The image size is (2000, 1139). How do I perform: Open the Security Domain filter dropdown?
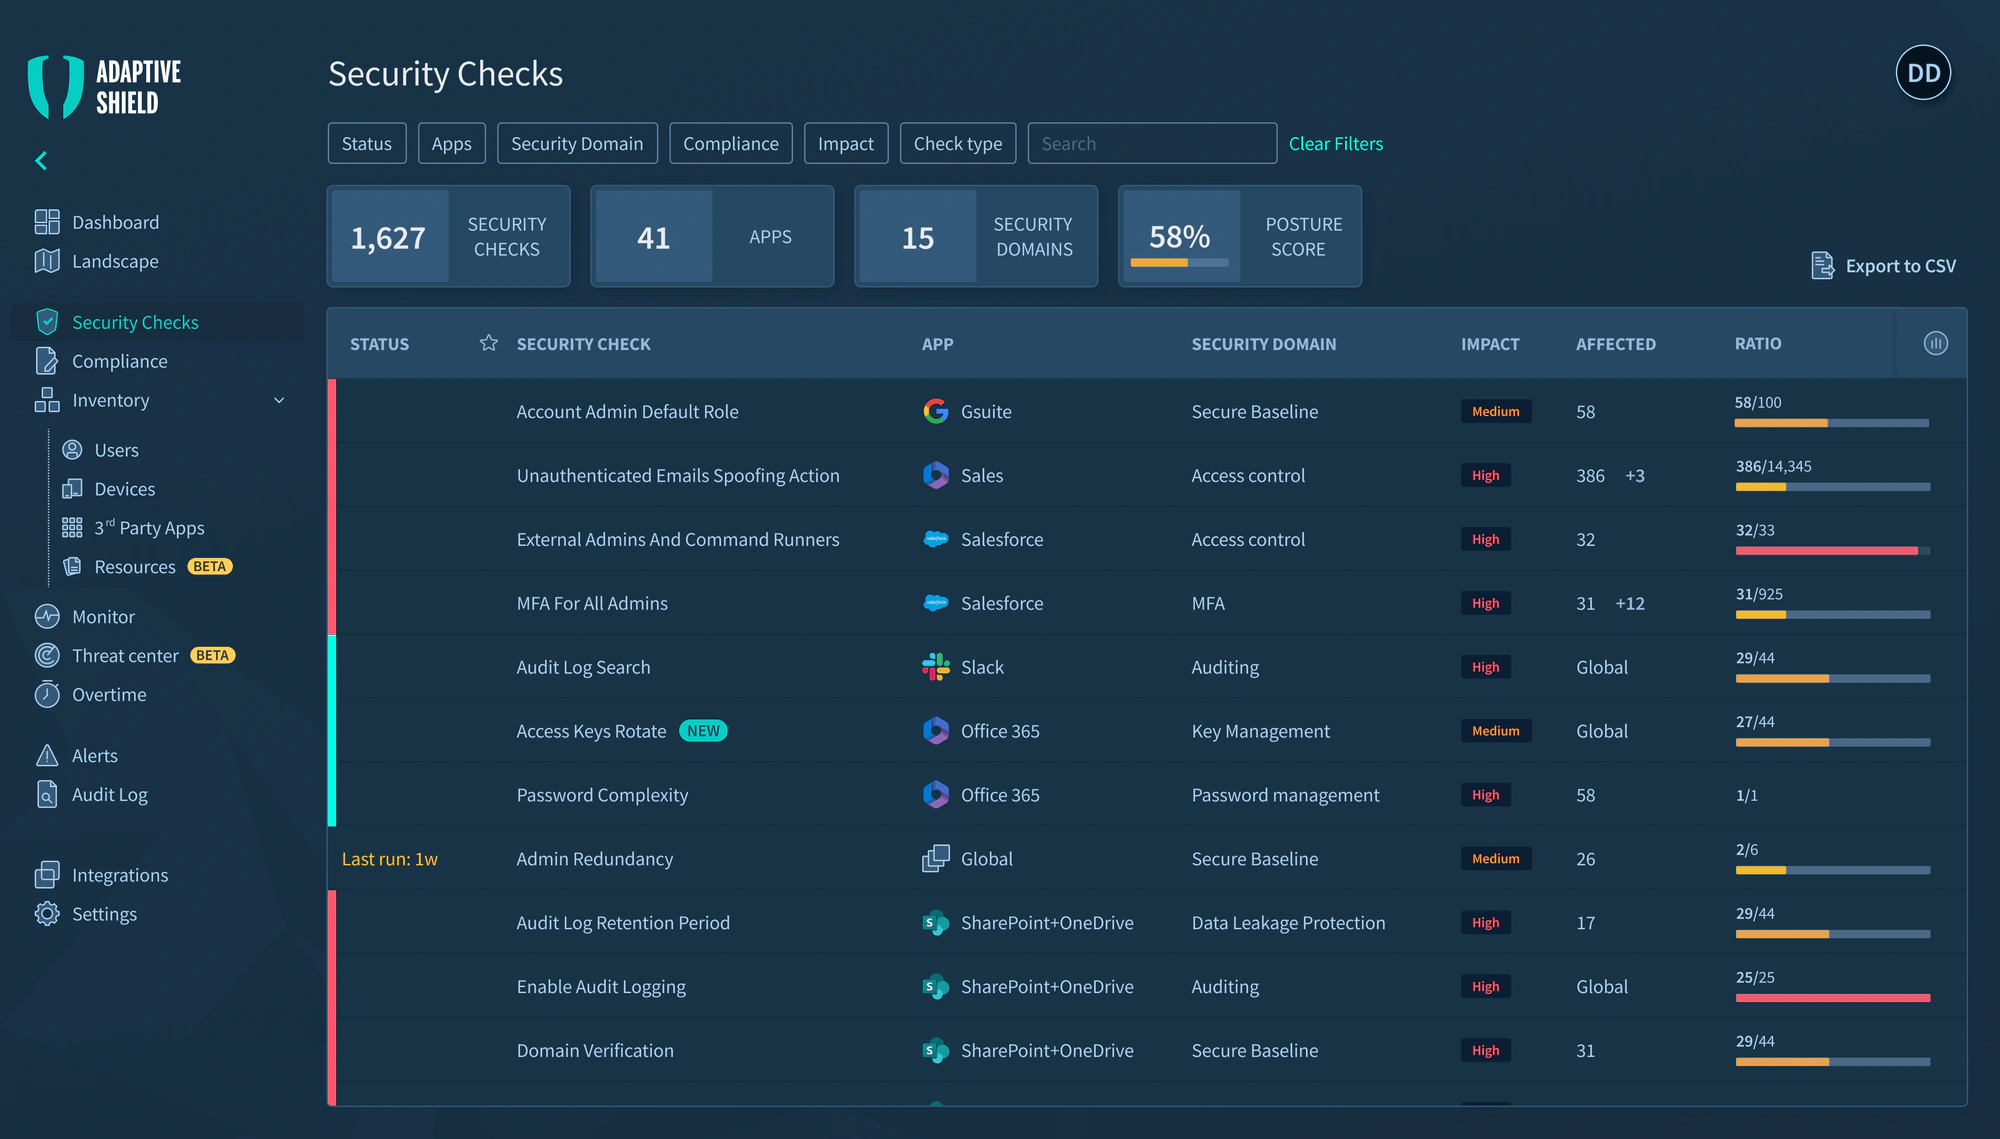point(577,143)
